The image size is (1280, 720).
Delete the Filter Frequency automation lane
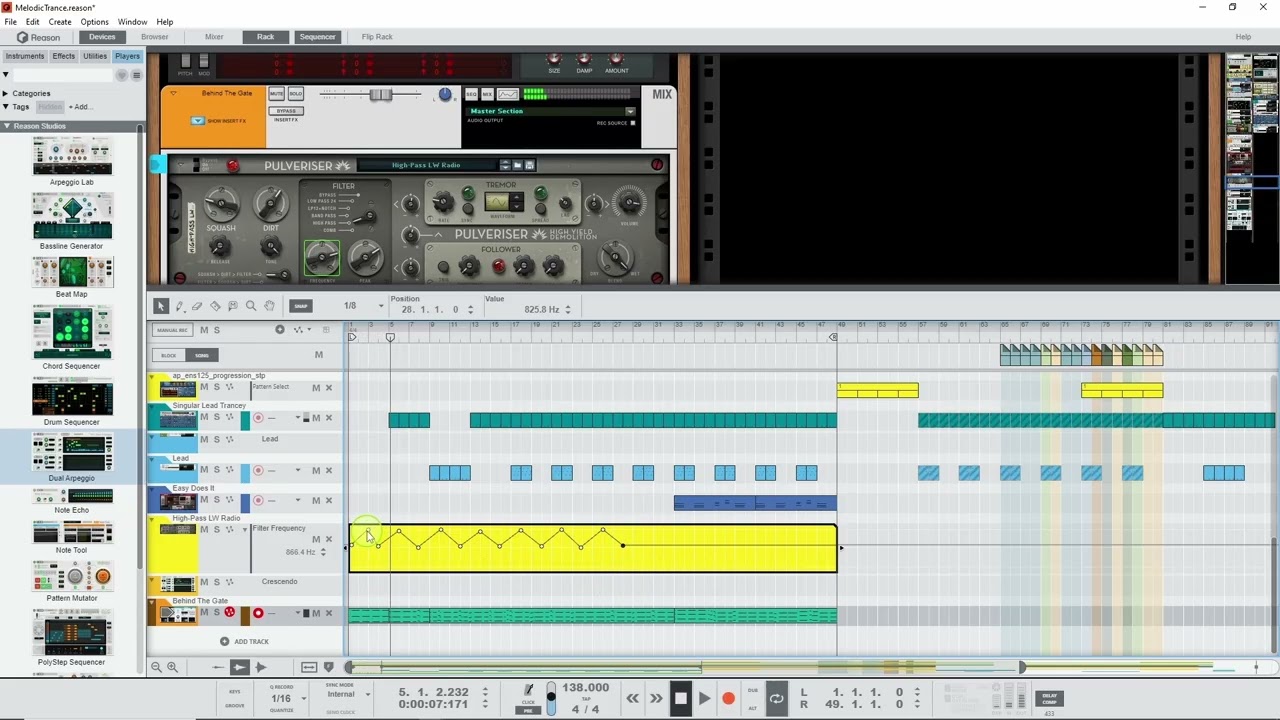click(328, 540)
